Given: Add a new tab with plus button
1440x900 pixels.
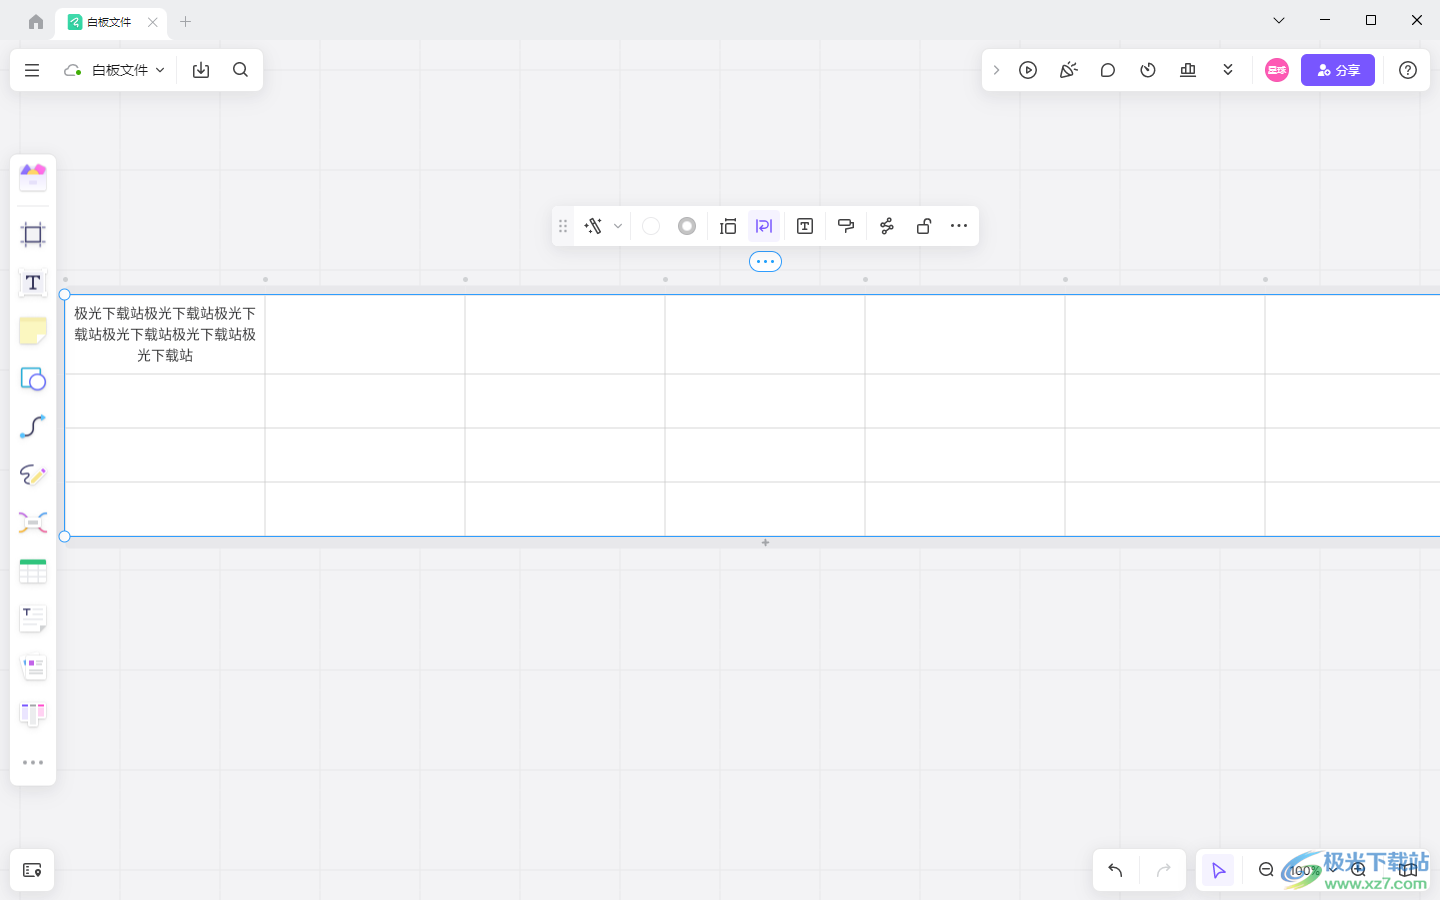Looking at the screenshot, I should (185, 21).
